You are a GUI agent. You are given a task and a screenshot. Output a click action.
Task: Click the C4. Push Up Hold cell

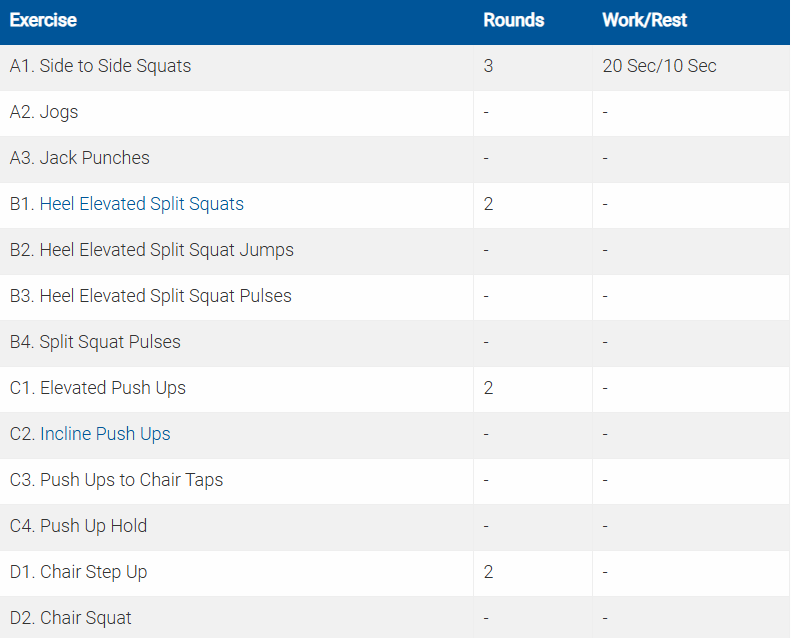79,526
